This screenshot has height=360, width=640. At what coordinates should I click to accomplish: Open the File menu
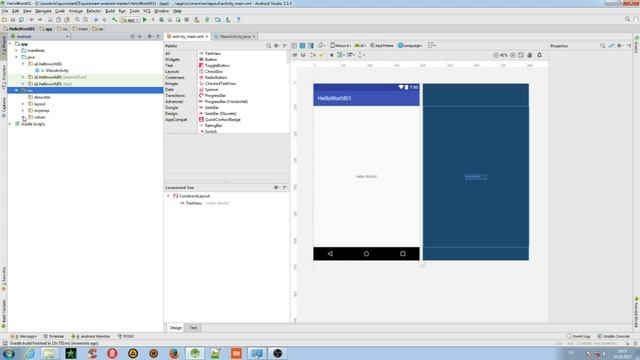[5, 11]
